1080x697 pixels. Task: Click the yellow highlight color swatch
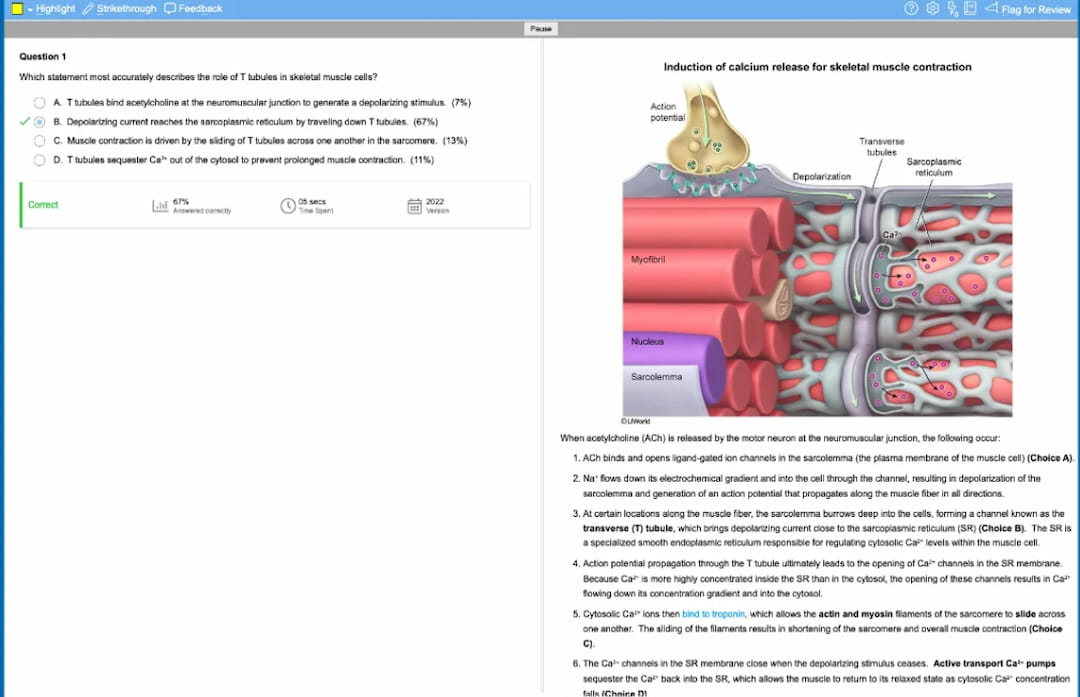pyautogui.click(x=18, y=9)
